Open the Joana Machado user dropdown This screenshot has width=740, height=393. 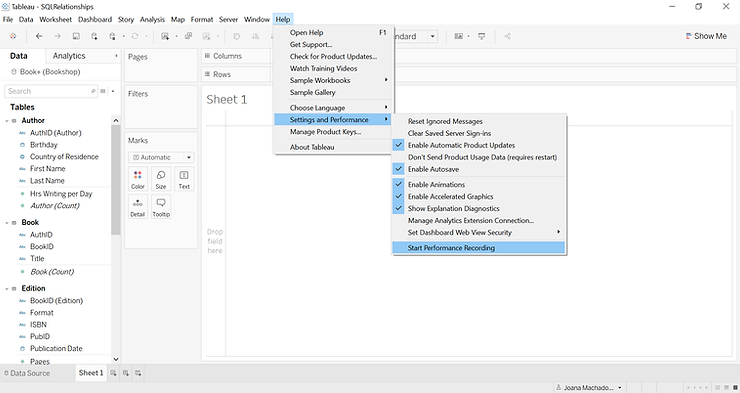(x=589, y=388)
